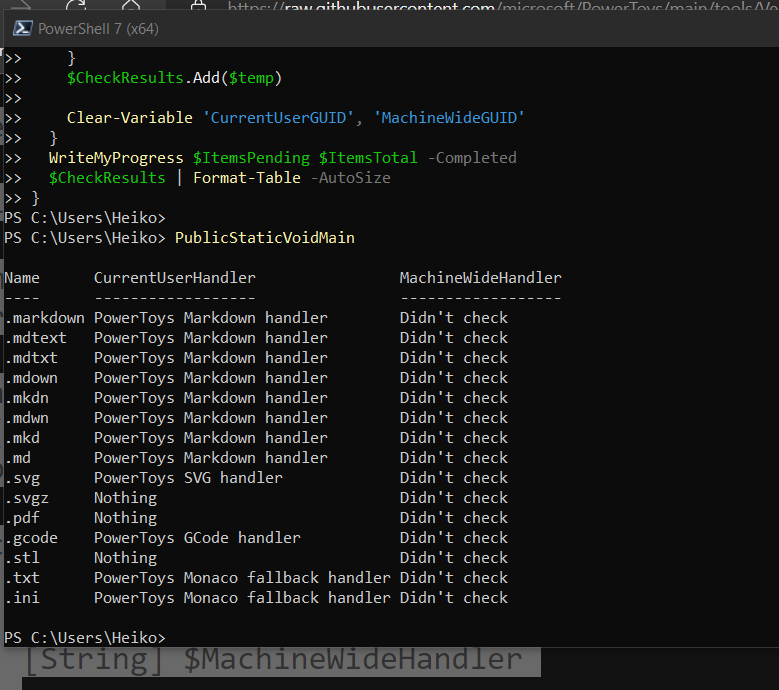This screenshot has height=690, width=779.
Task: Click 'Didn't check' in the .markdown row
Action: (x=454, y=318)
